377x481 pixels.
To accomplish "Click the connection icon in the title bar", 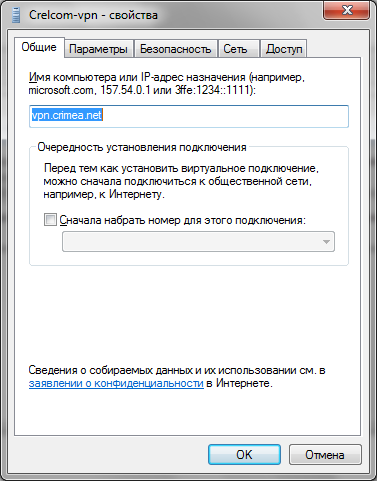I will click(15, 15).
